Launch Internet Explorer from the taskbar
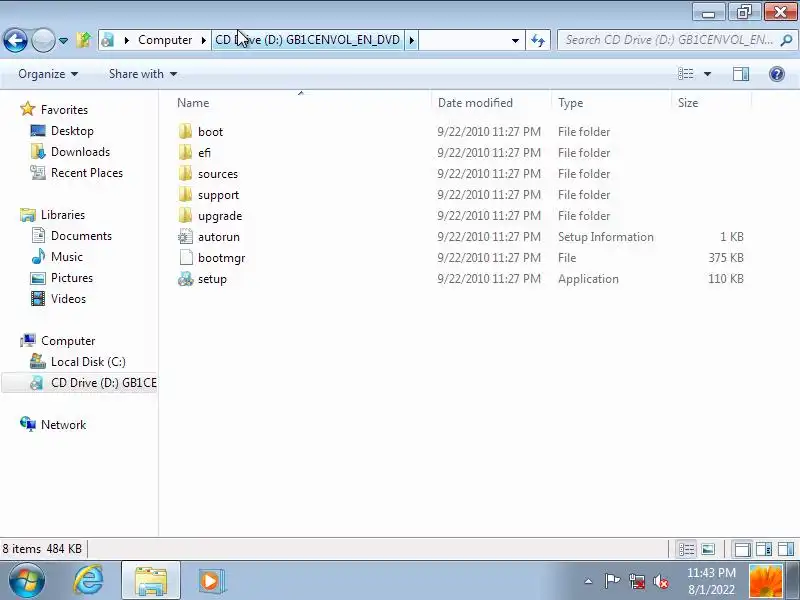 (88, 581)
